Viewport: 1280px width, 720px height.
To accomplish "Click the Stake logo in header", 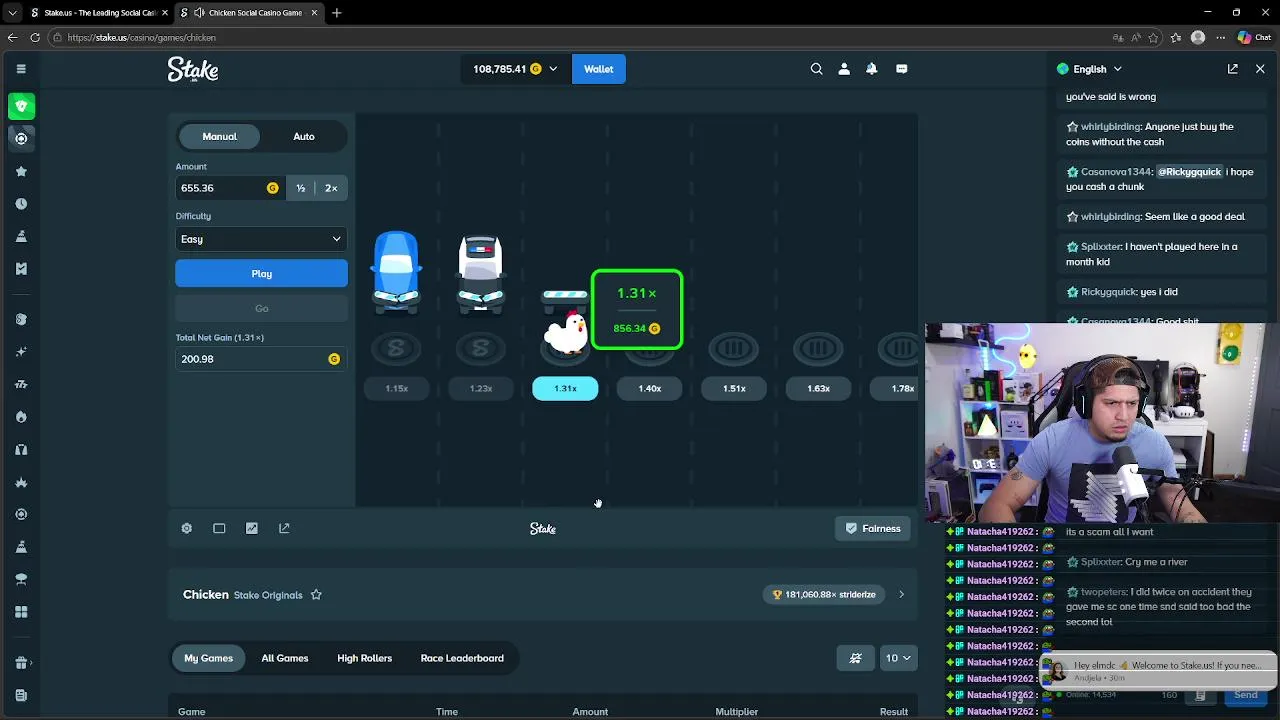I will (x=193, y=69).
